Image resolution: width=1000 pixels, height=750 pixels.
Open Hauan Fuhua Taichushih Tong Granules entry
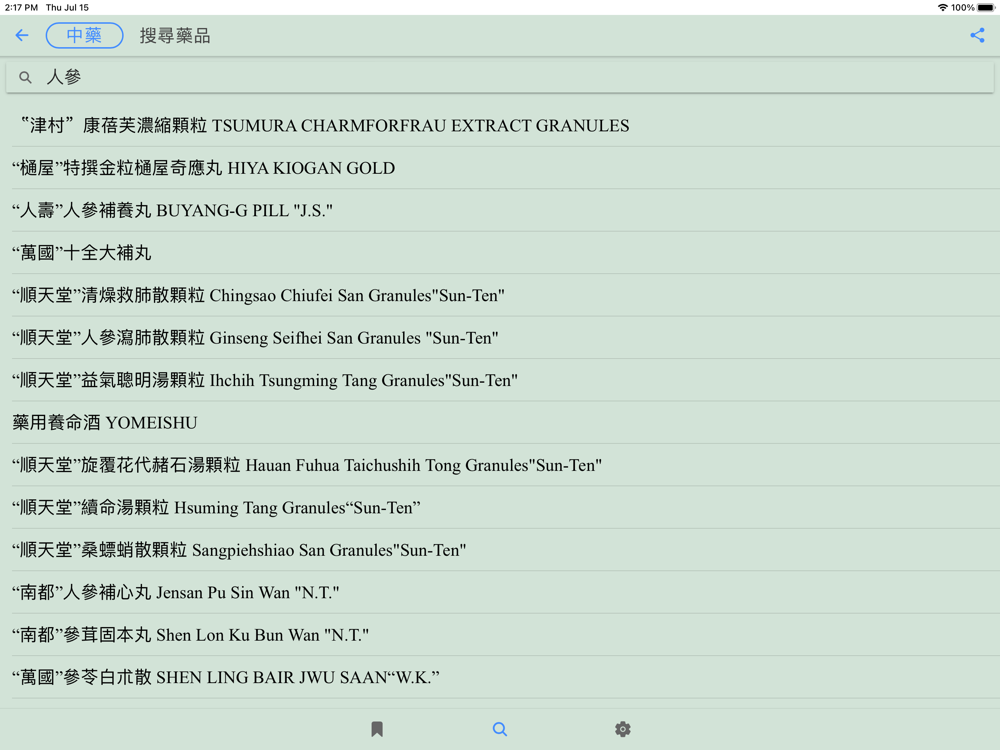coord(500,465)
